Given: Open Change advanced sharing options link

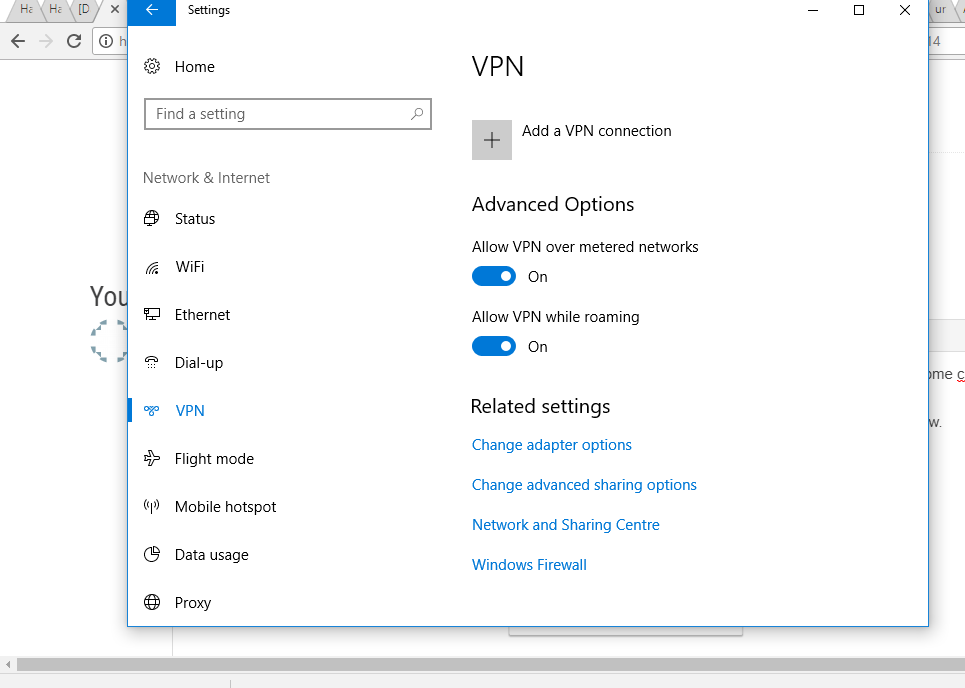Looking at the screenshot, I should (584, 485).
